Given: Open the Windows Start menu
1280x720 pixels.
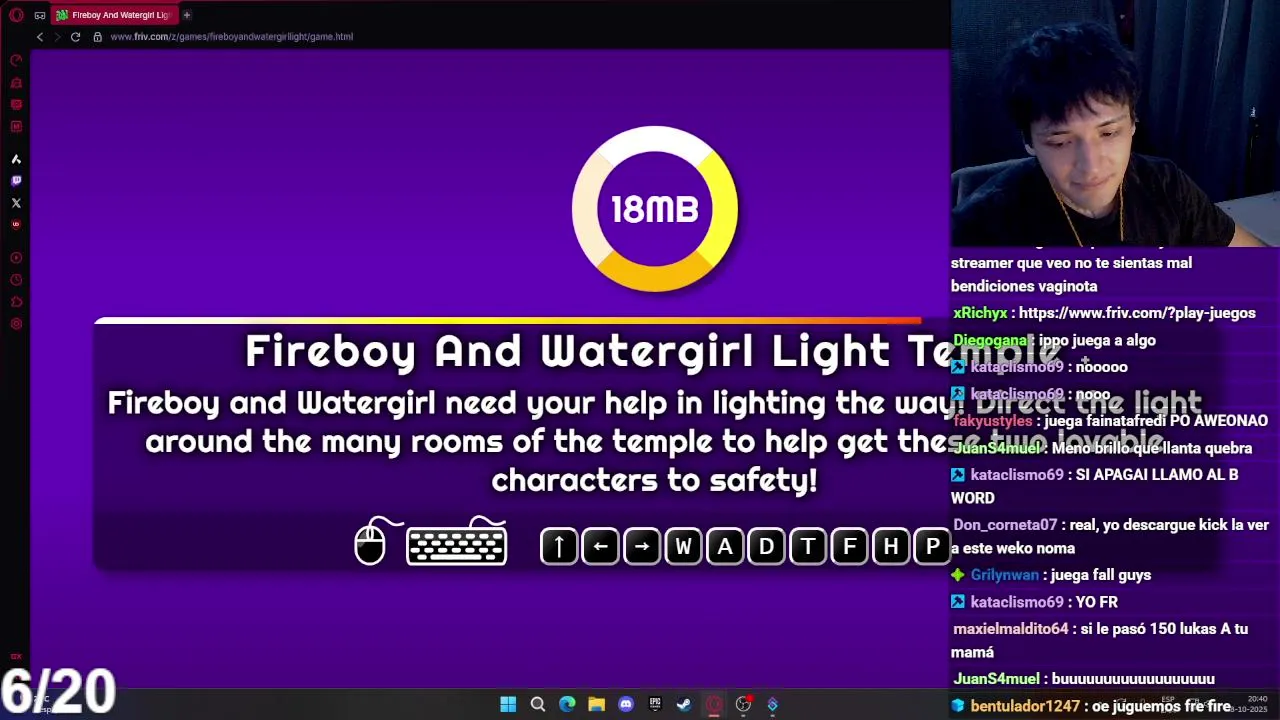Looking at the screenshot, I should click(508, 704).
